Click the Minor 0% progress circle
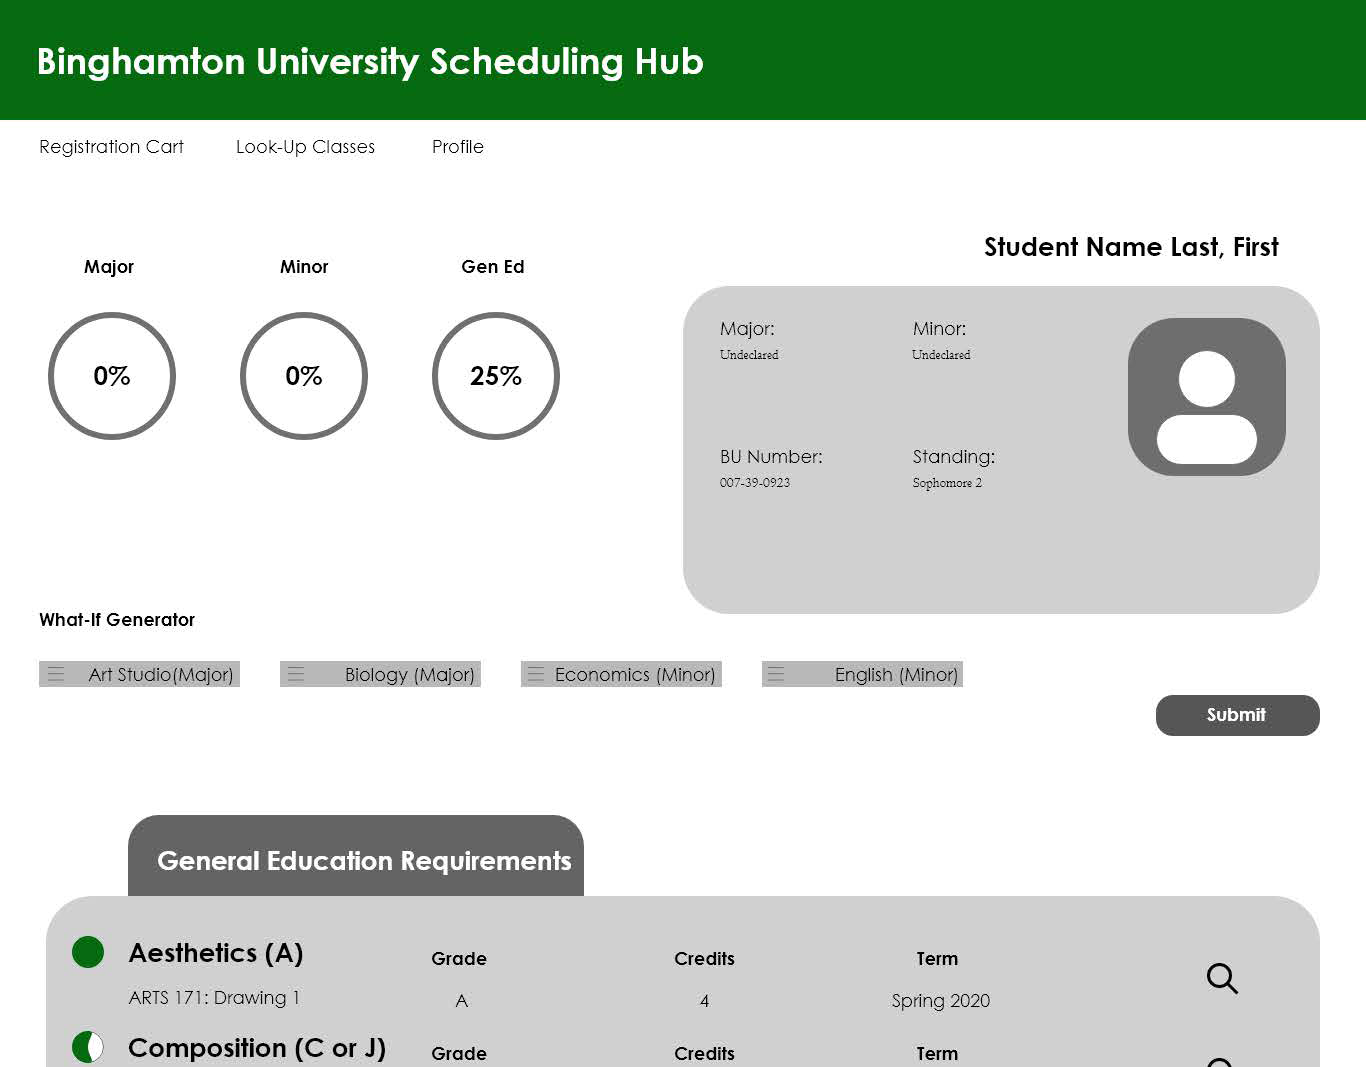The height and width of the screenshot is (1067, 1366). (304, 376)
